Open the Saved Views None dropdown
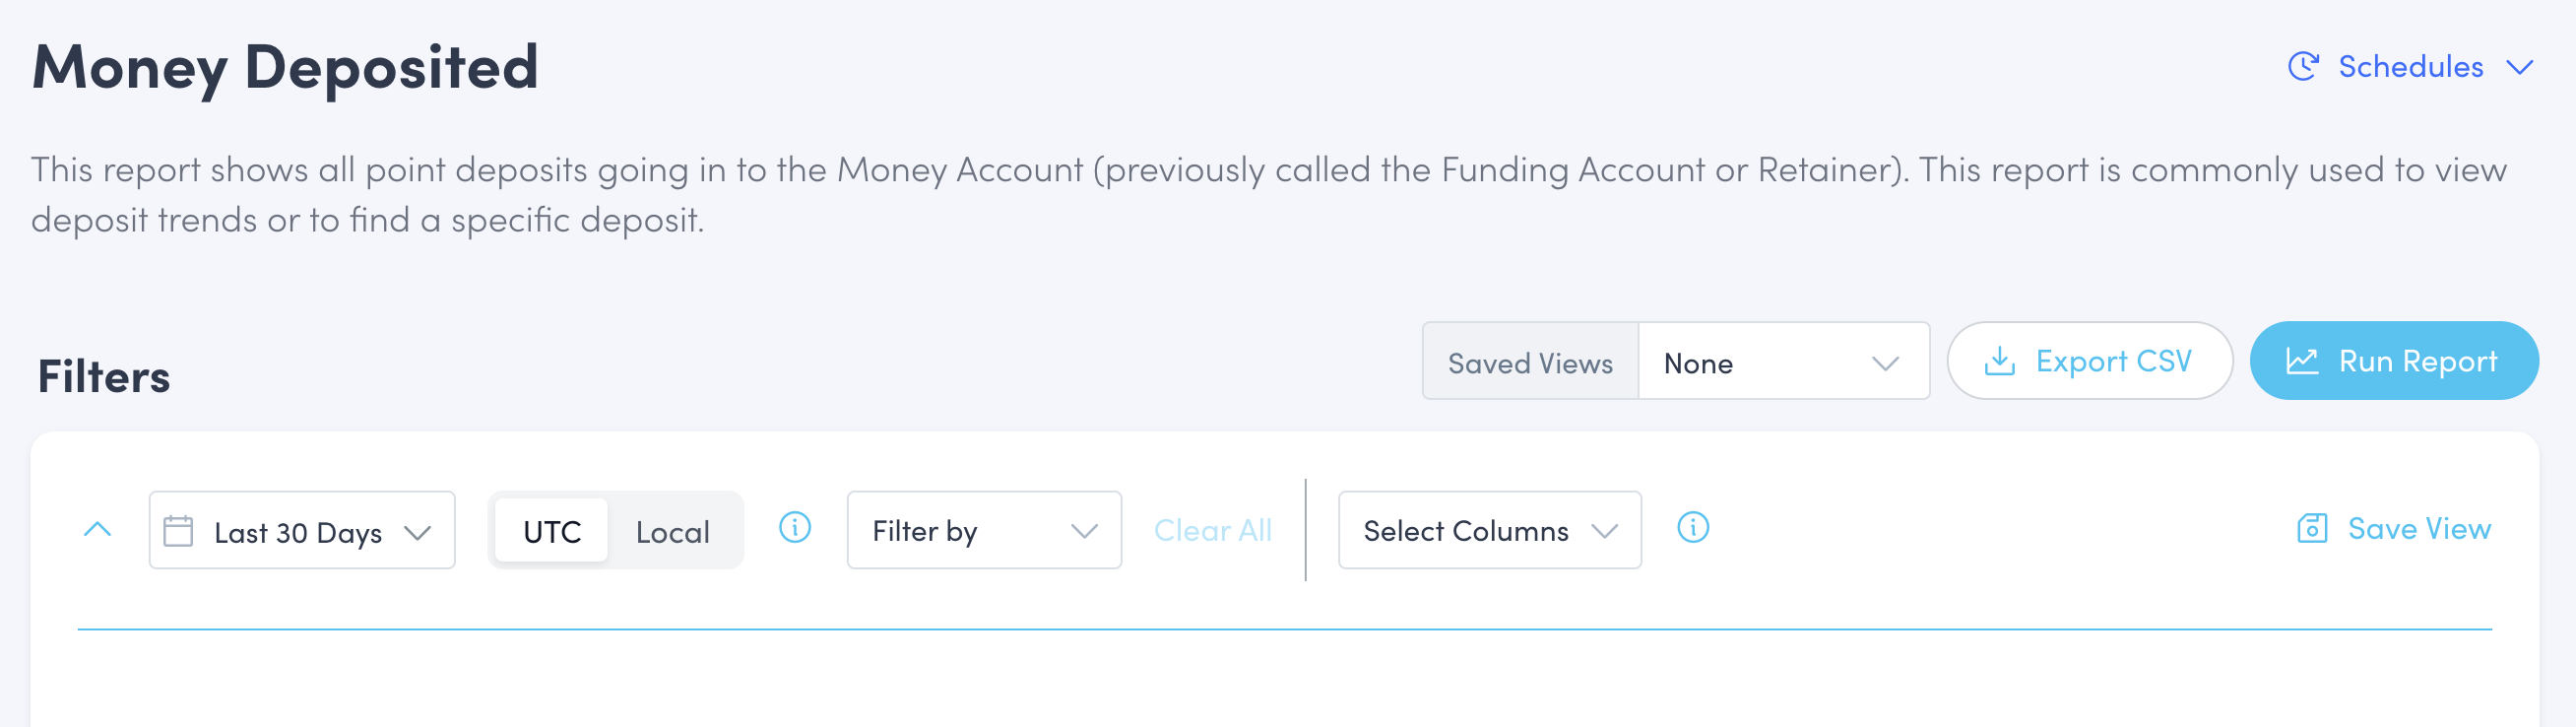Screen dimensions: 2576x727 [x=1782, y=362]
